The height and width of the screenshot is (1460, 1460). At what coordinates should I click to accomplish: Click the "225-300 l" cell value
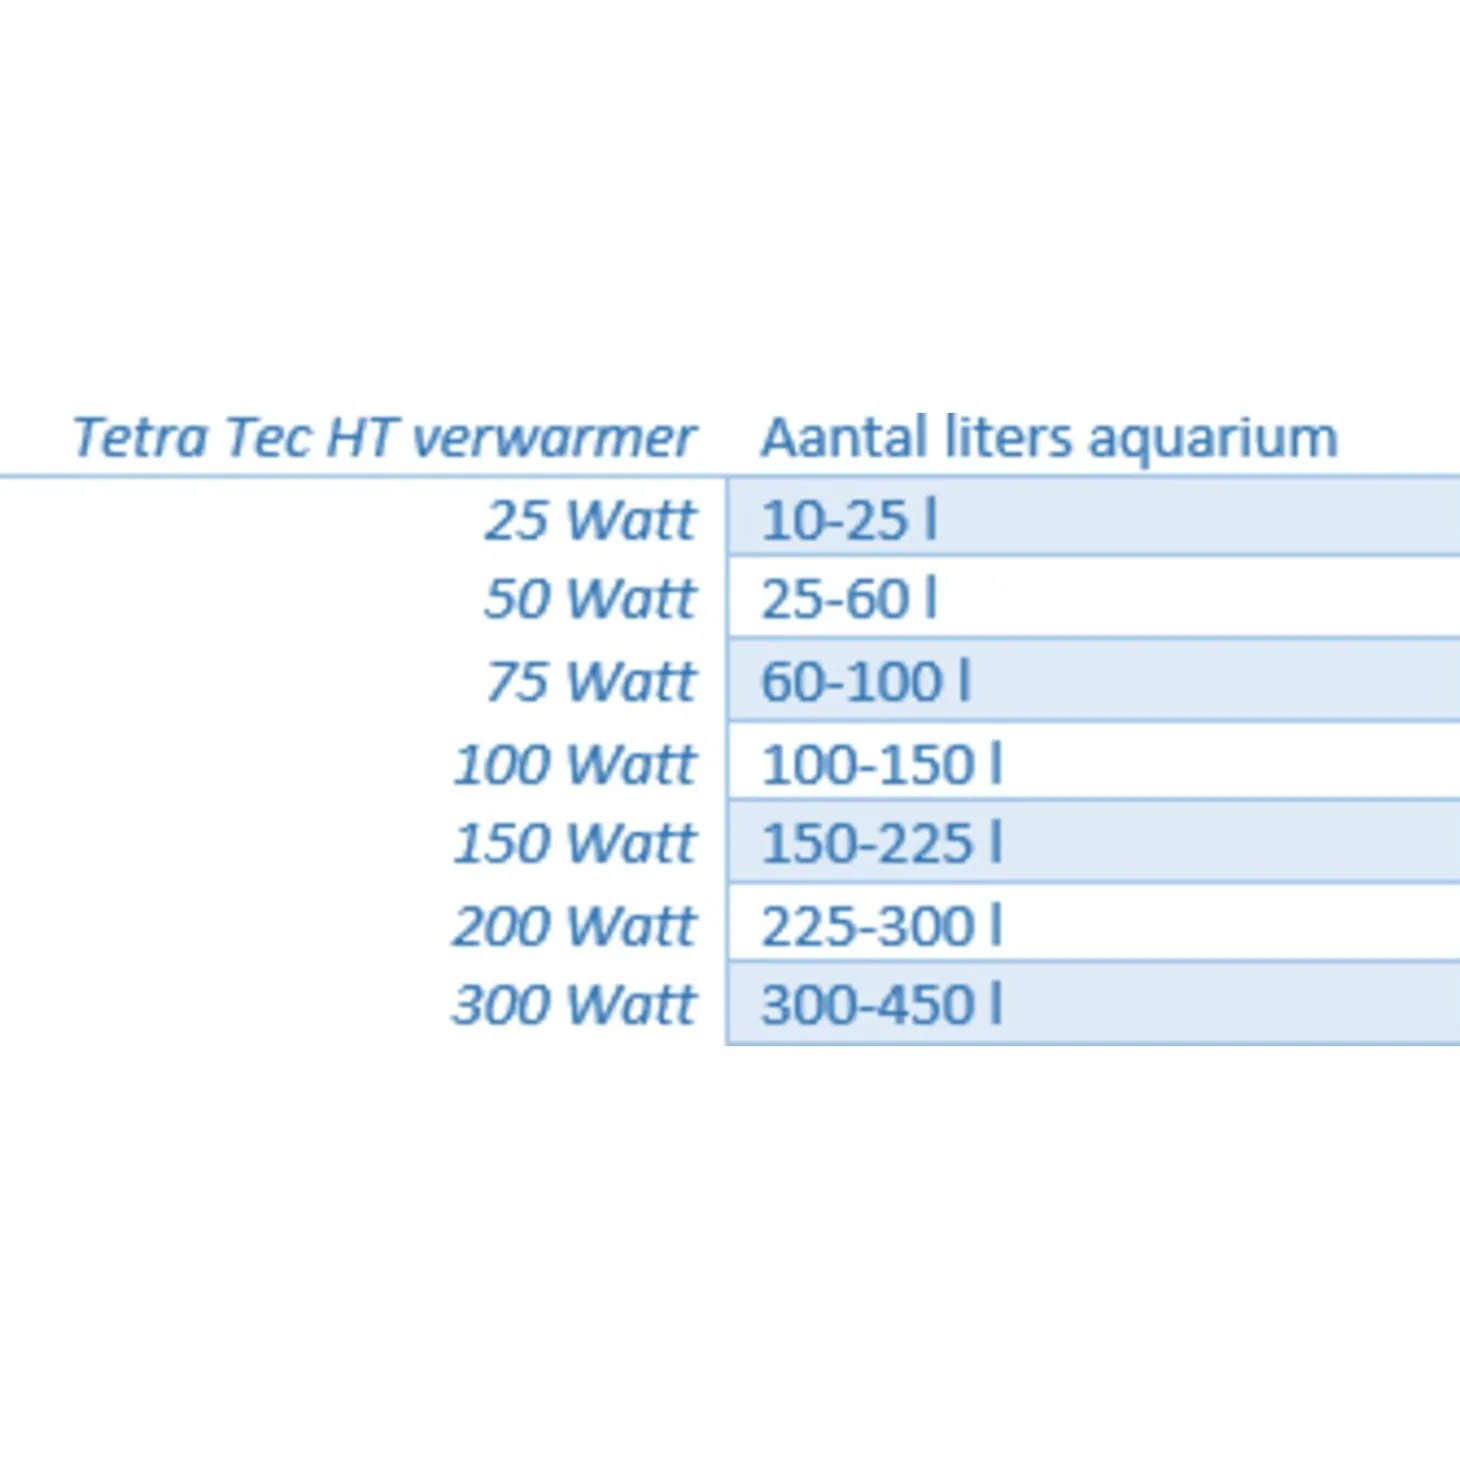click(x=881, y=926)
